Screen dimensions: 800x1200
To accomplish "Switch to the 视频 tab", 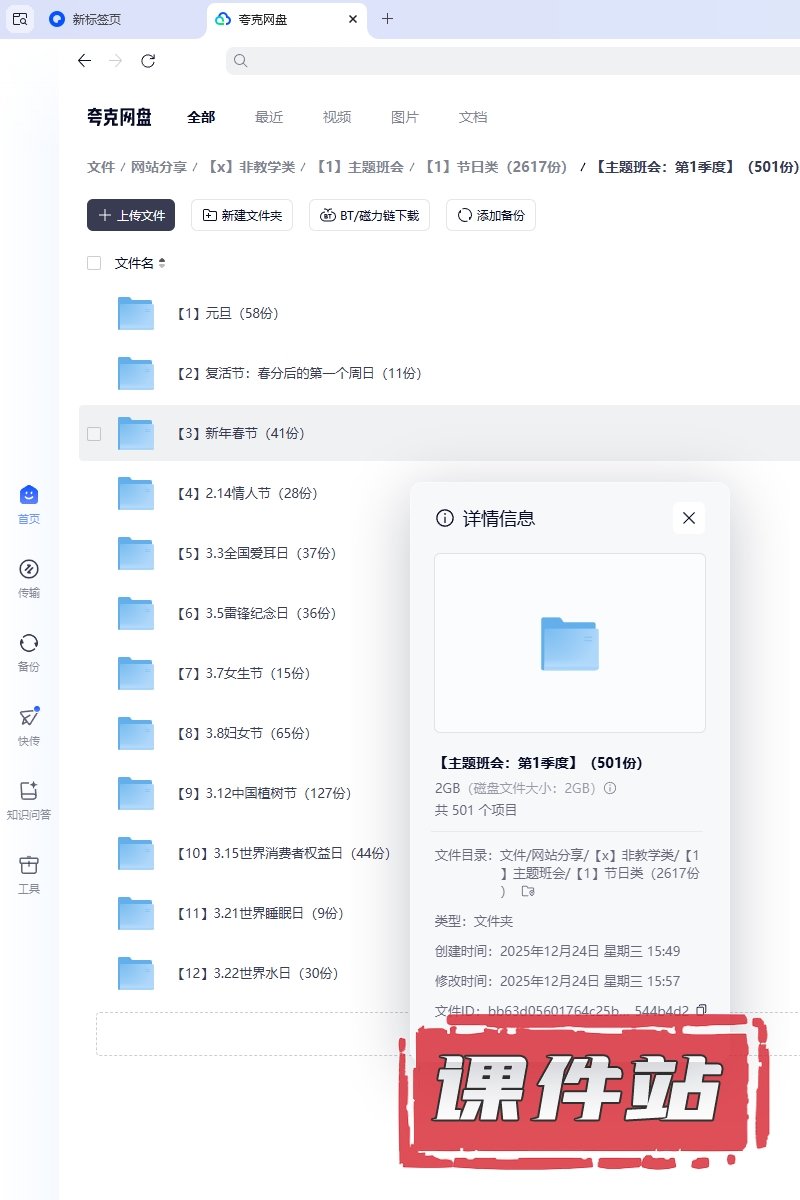I will pyautogui.click(x=337, y=117).
